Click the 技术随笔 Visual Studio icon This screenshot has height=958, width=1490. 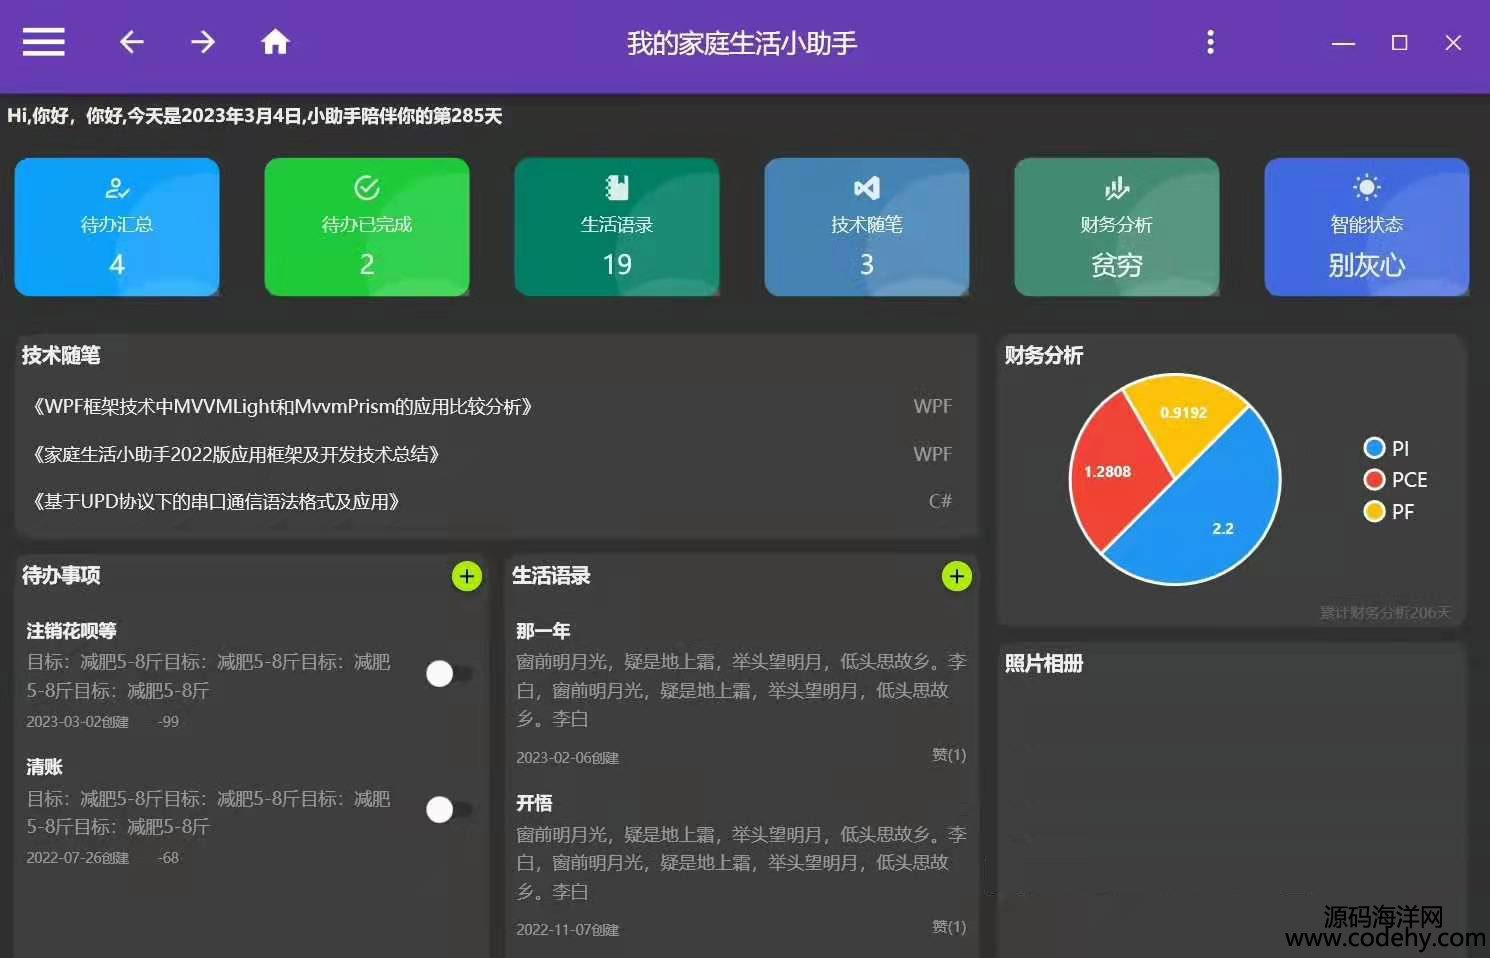(x=867, y=188)
